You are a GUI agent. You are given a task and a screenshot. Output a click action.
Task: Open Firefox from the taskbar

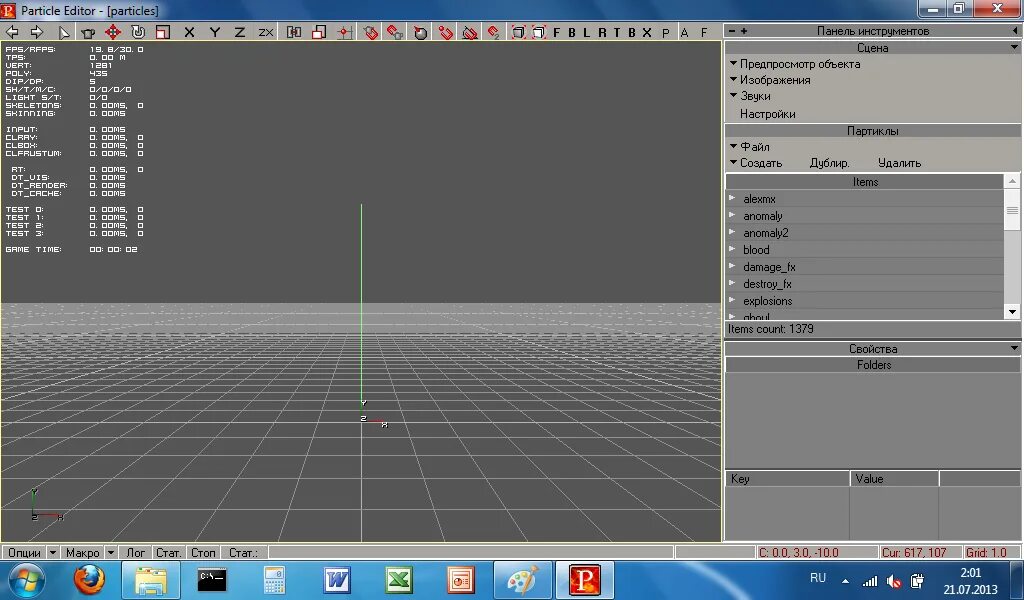coord(88,579)
